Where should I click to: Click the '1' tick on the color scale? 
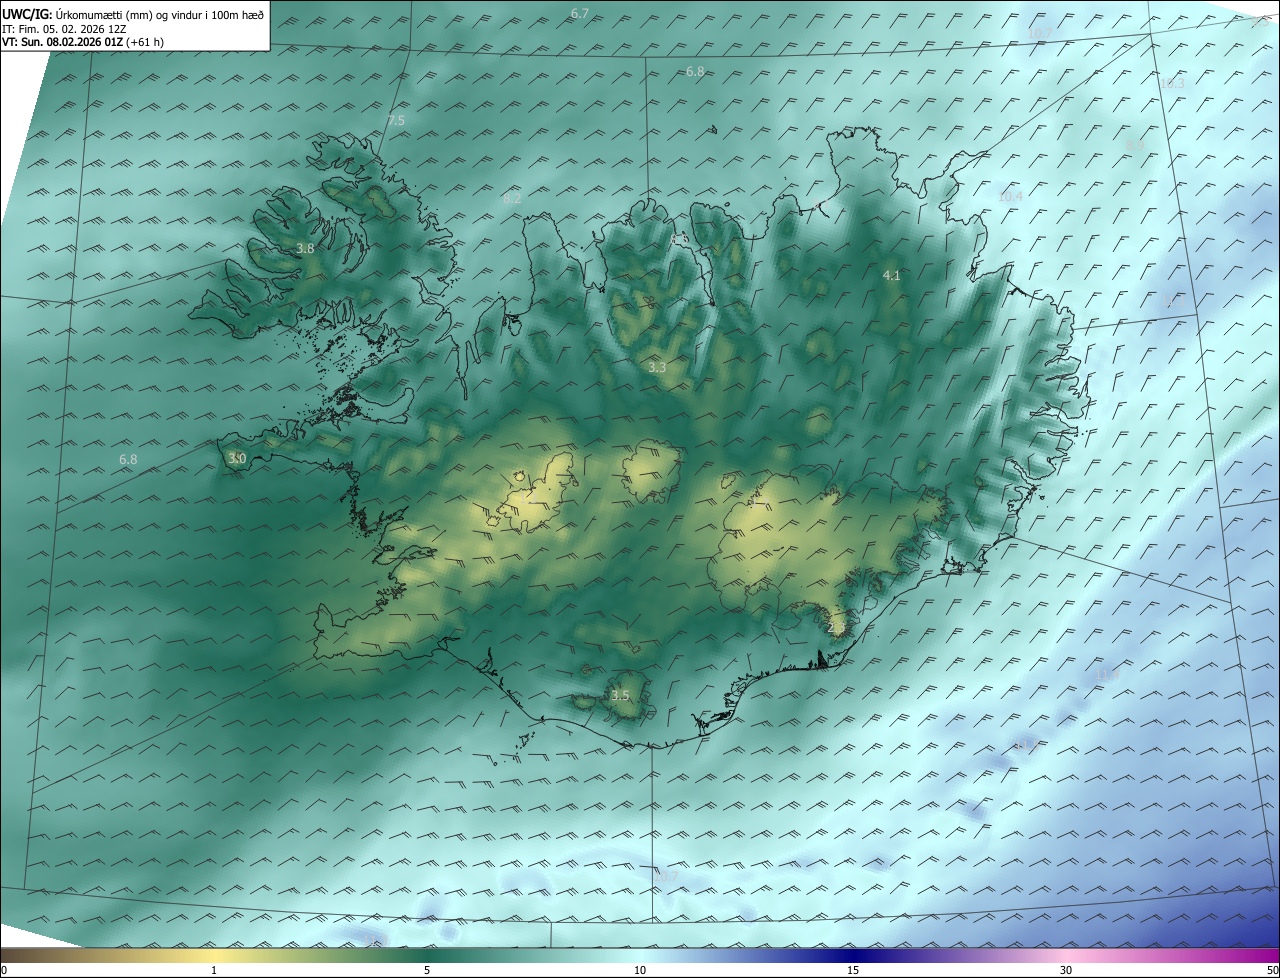click(x=214, y=970)
